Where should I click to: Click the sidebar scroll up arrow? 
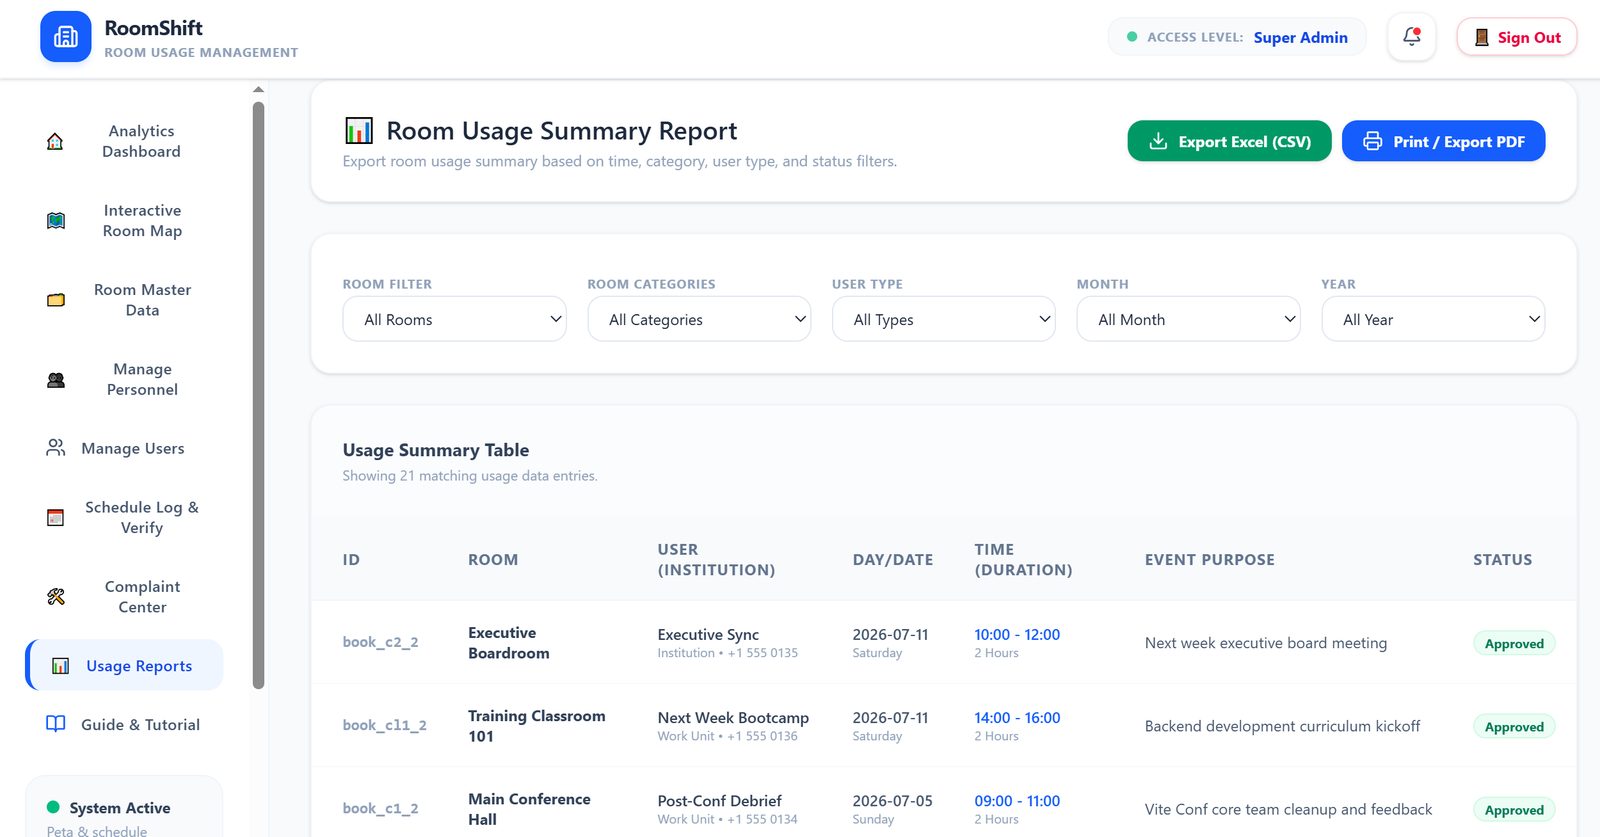tap(258, 90)
